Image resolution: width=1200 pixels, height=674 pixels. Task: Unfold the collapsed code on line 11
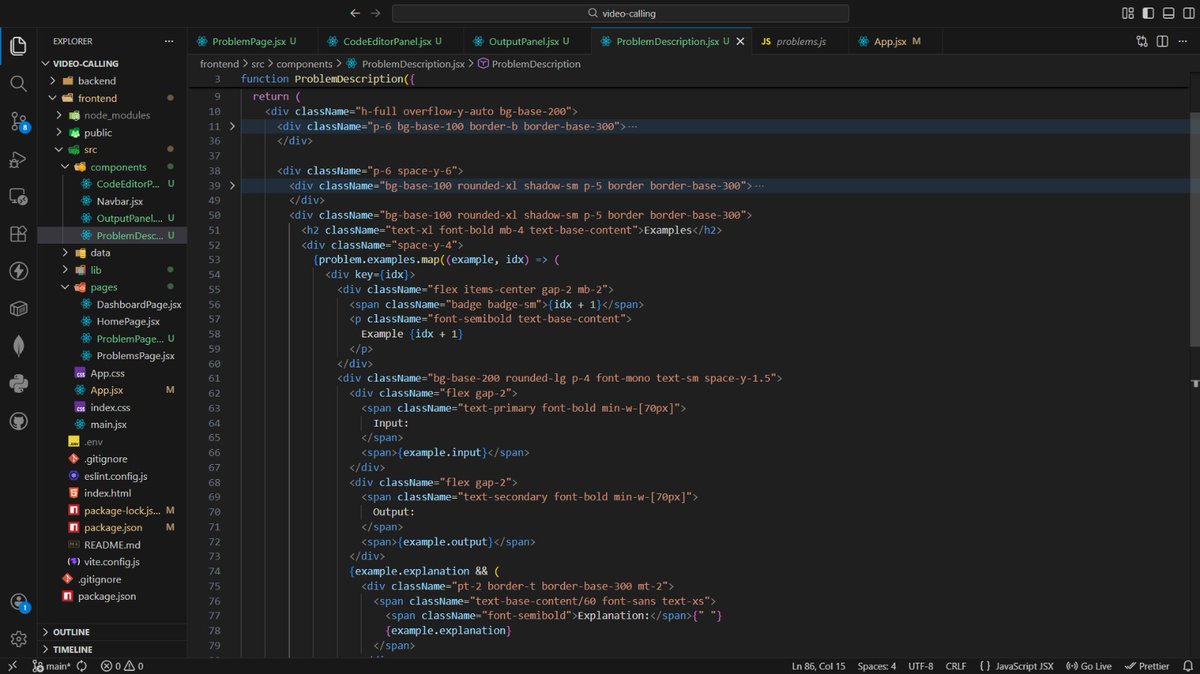click(x=232, y=127)
